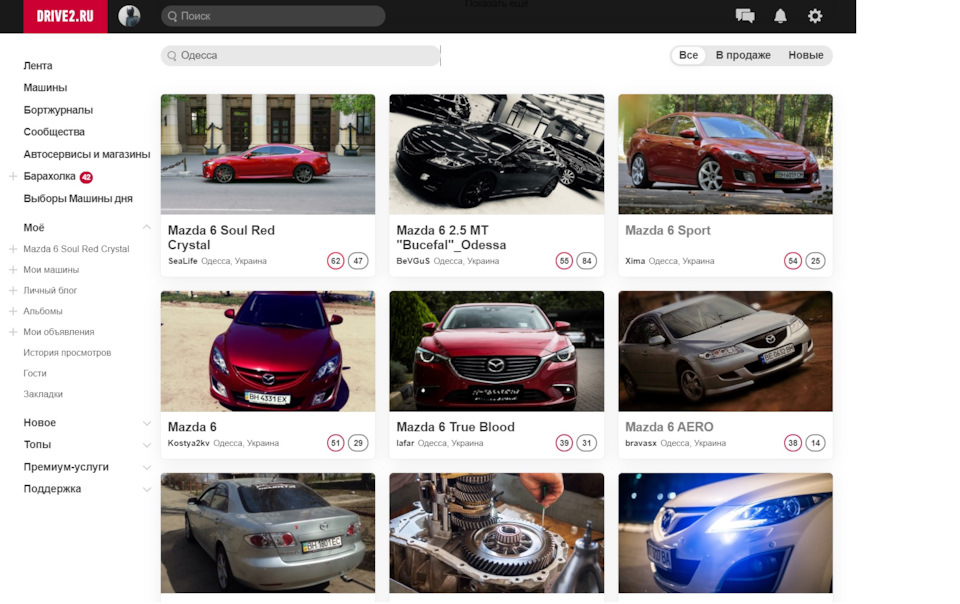
Task: Open the settings gear icon
Action: [x=815, y=16]
